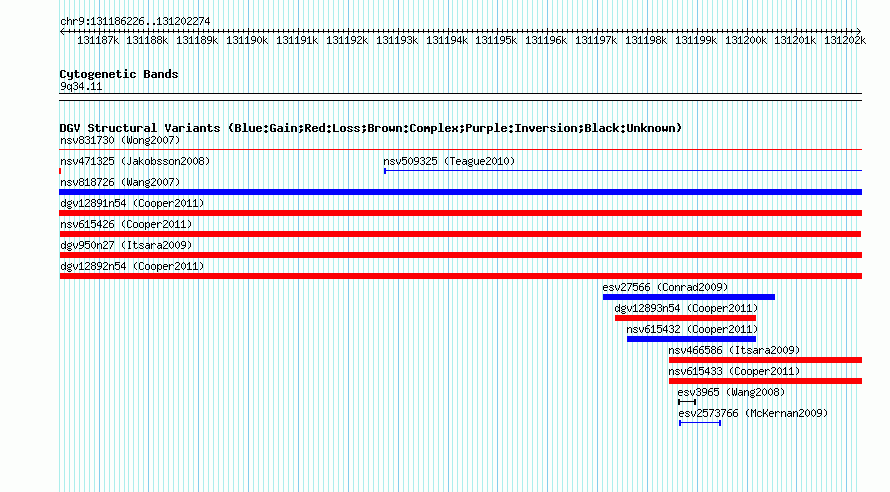Click the 131199k ruler tick label

[696, 40]
